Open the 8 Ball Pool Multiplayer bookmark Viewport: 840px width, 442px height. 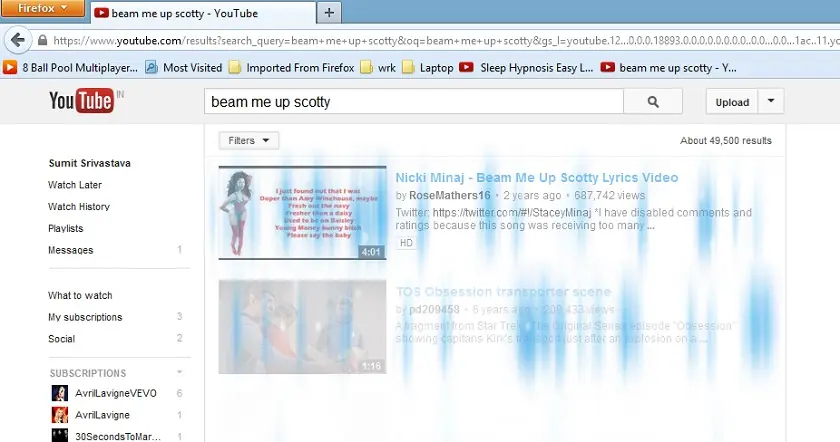pos(71,68)
